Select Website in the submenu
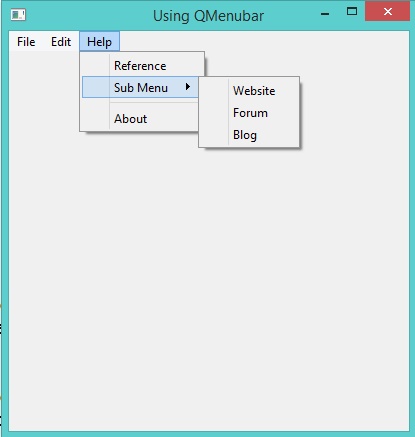The width and height of the screenshot is (415, 437). click(x=249, y=91)
